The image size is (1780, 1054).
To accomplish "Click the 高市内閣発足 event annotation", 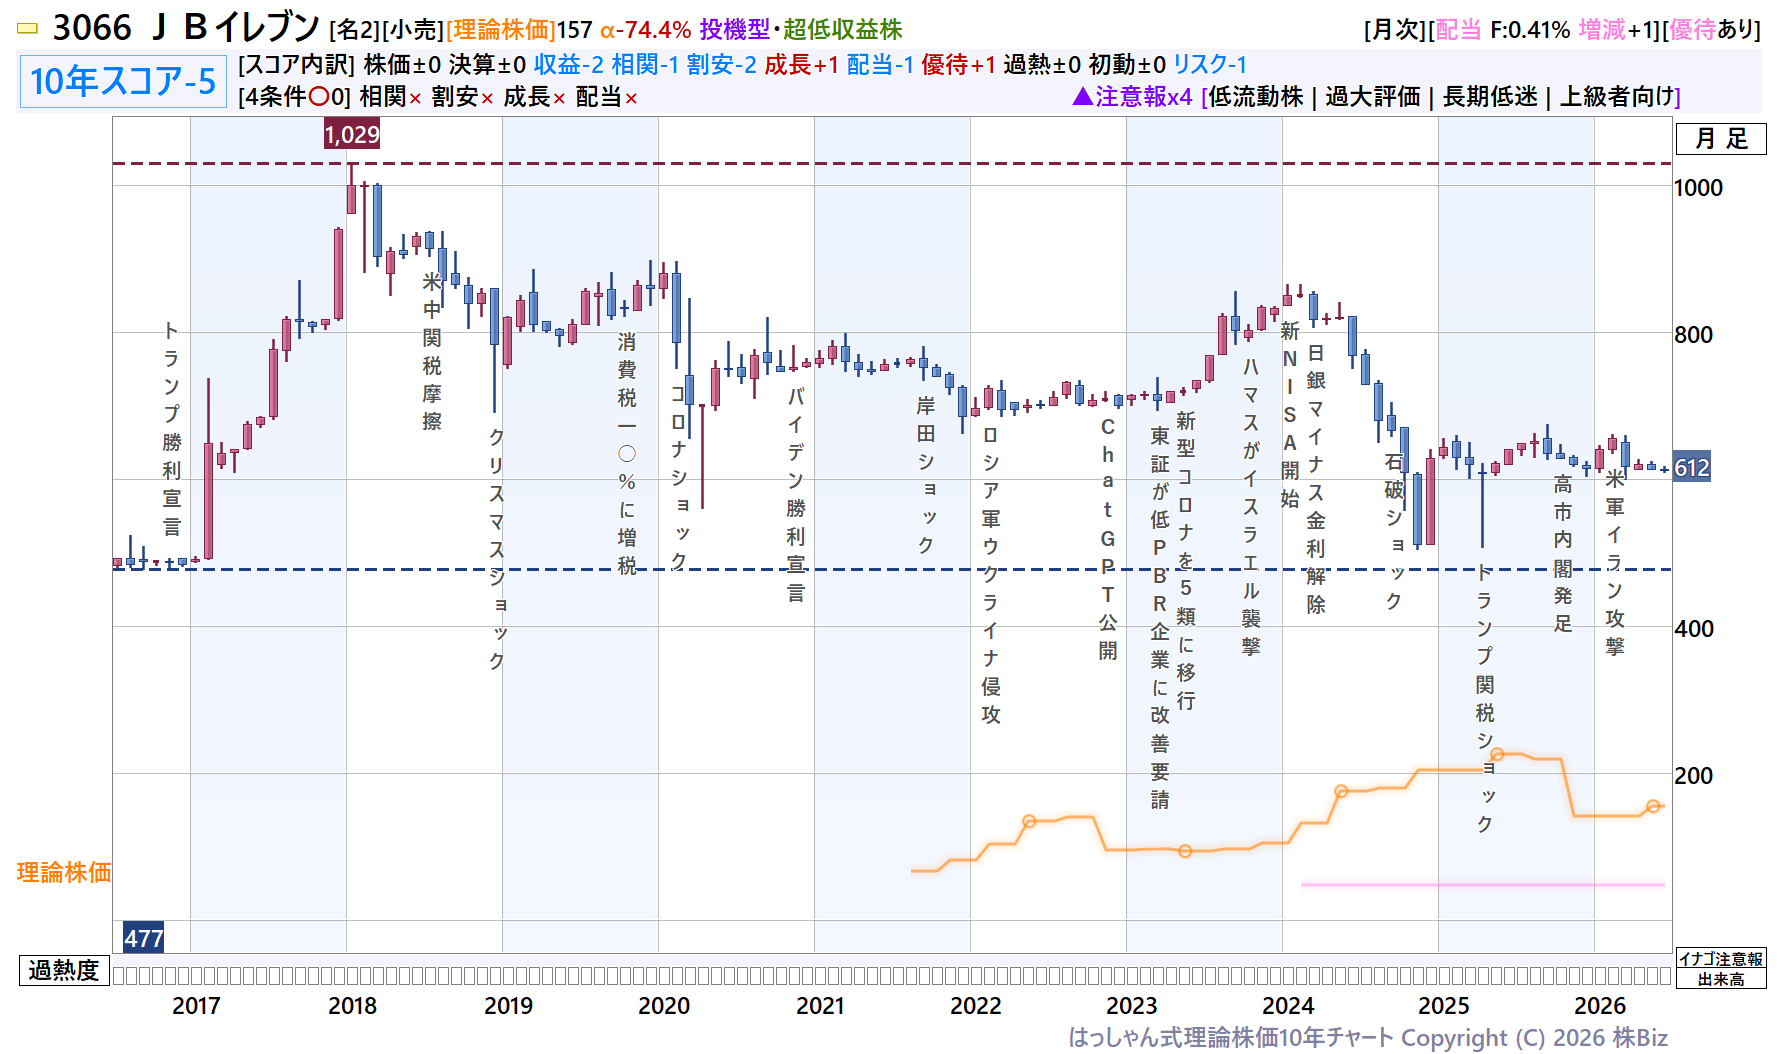I will (x=1563, y=553).
